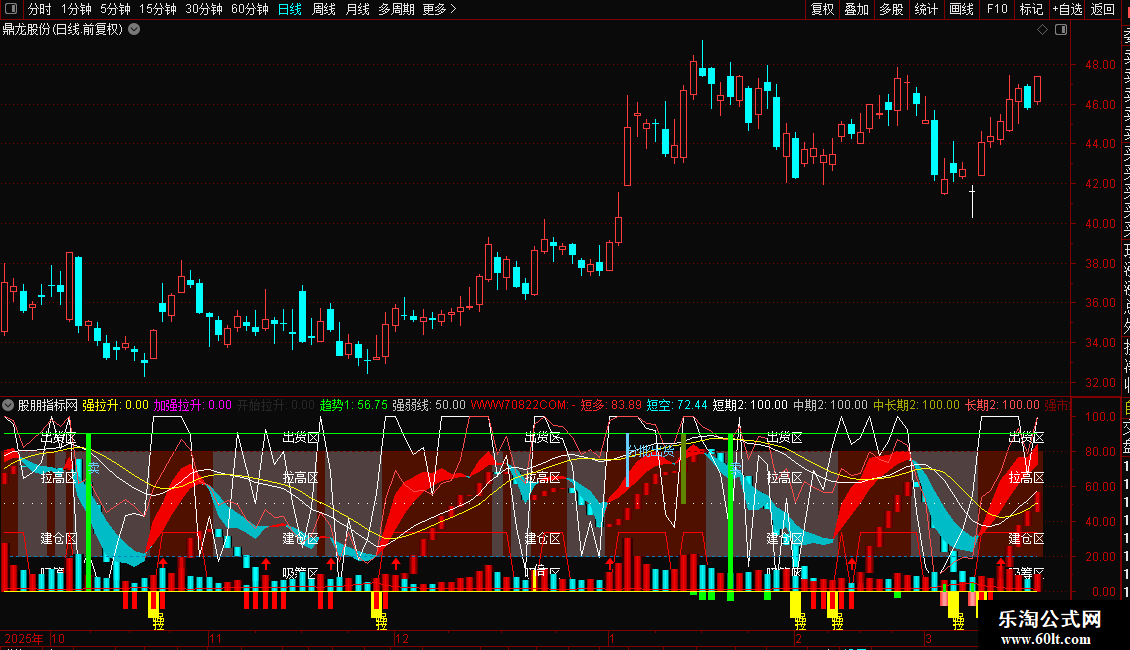Select the 60分钟 timeframe
Screen dimensions: 1130x650
[x=249, y=9]
